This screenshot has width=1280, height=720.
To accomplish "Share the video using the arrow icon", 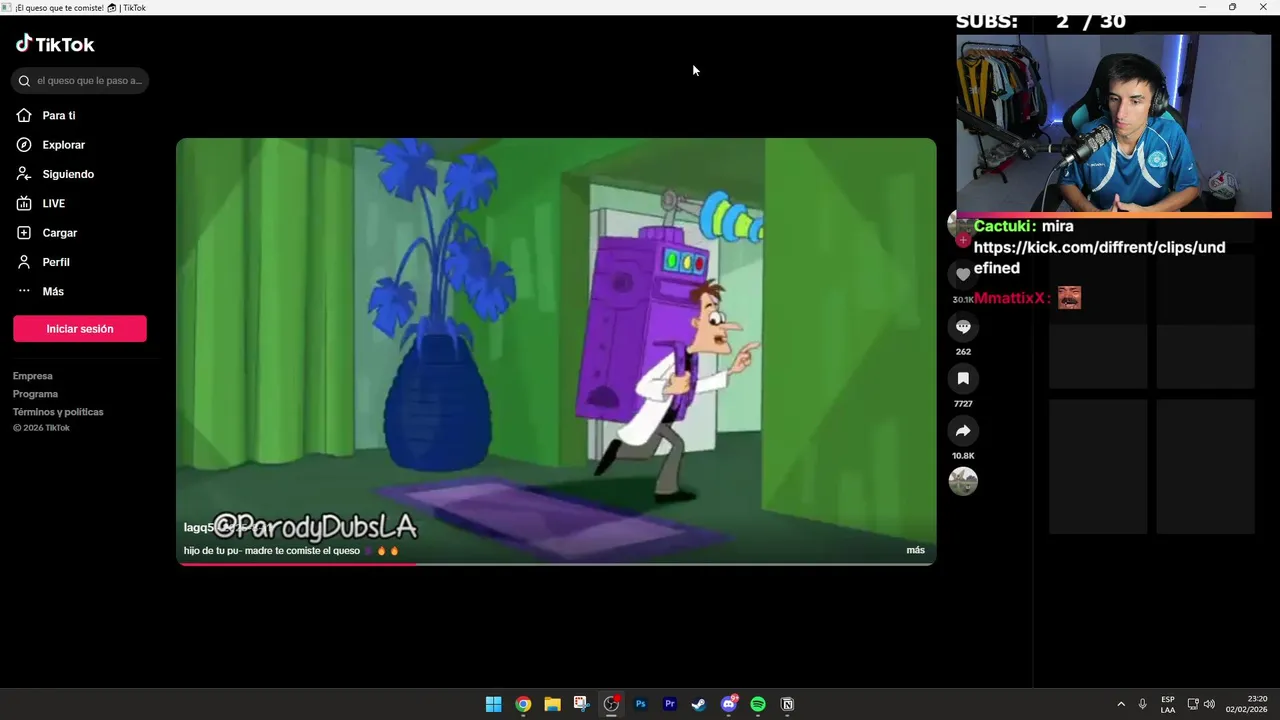I will click(x=963, y=431).
